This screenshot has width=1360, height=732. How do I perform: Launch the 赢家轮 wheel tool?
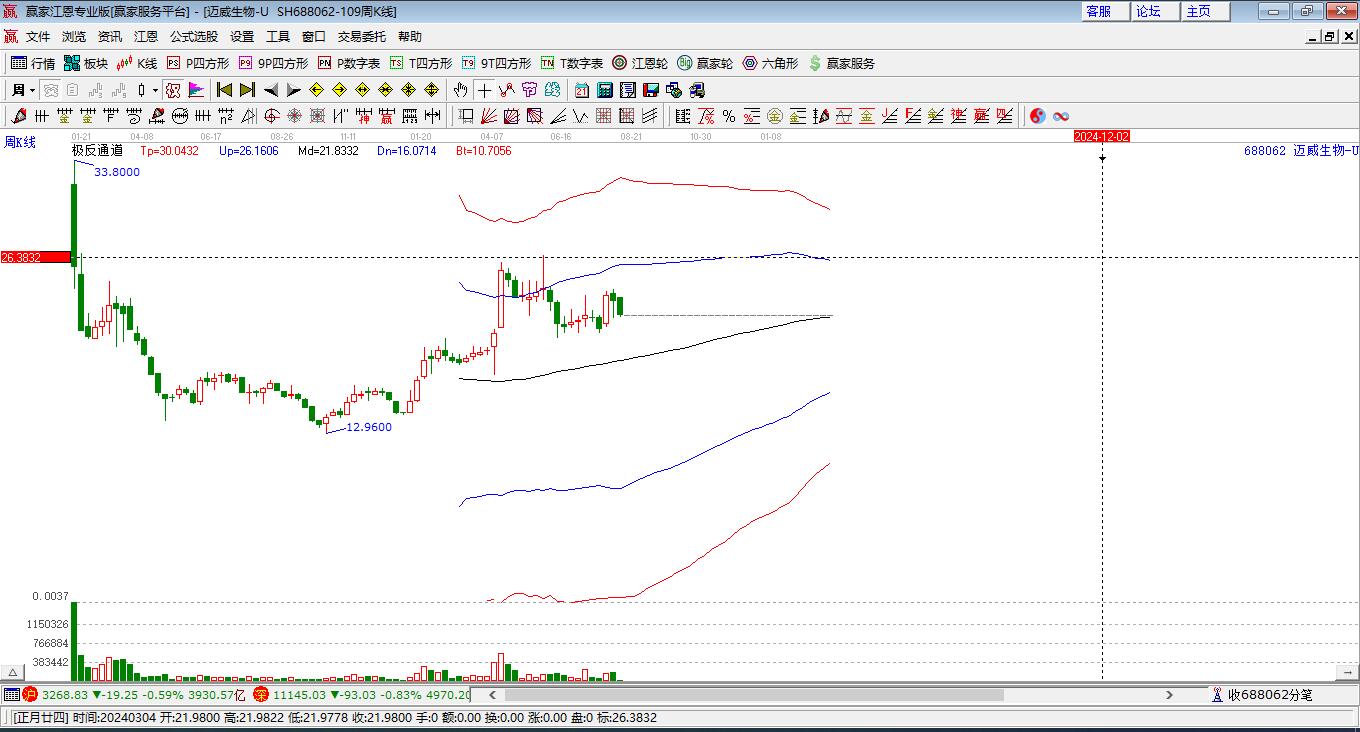pyautogui.click(x=705, y=63)
